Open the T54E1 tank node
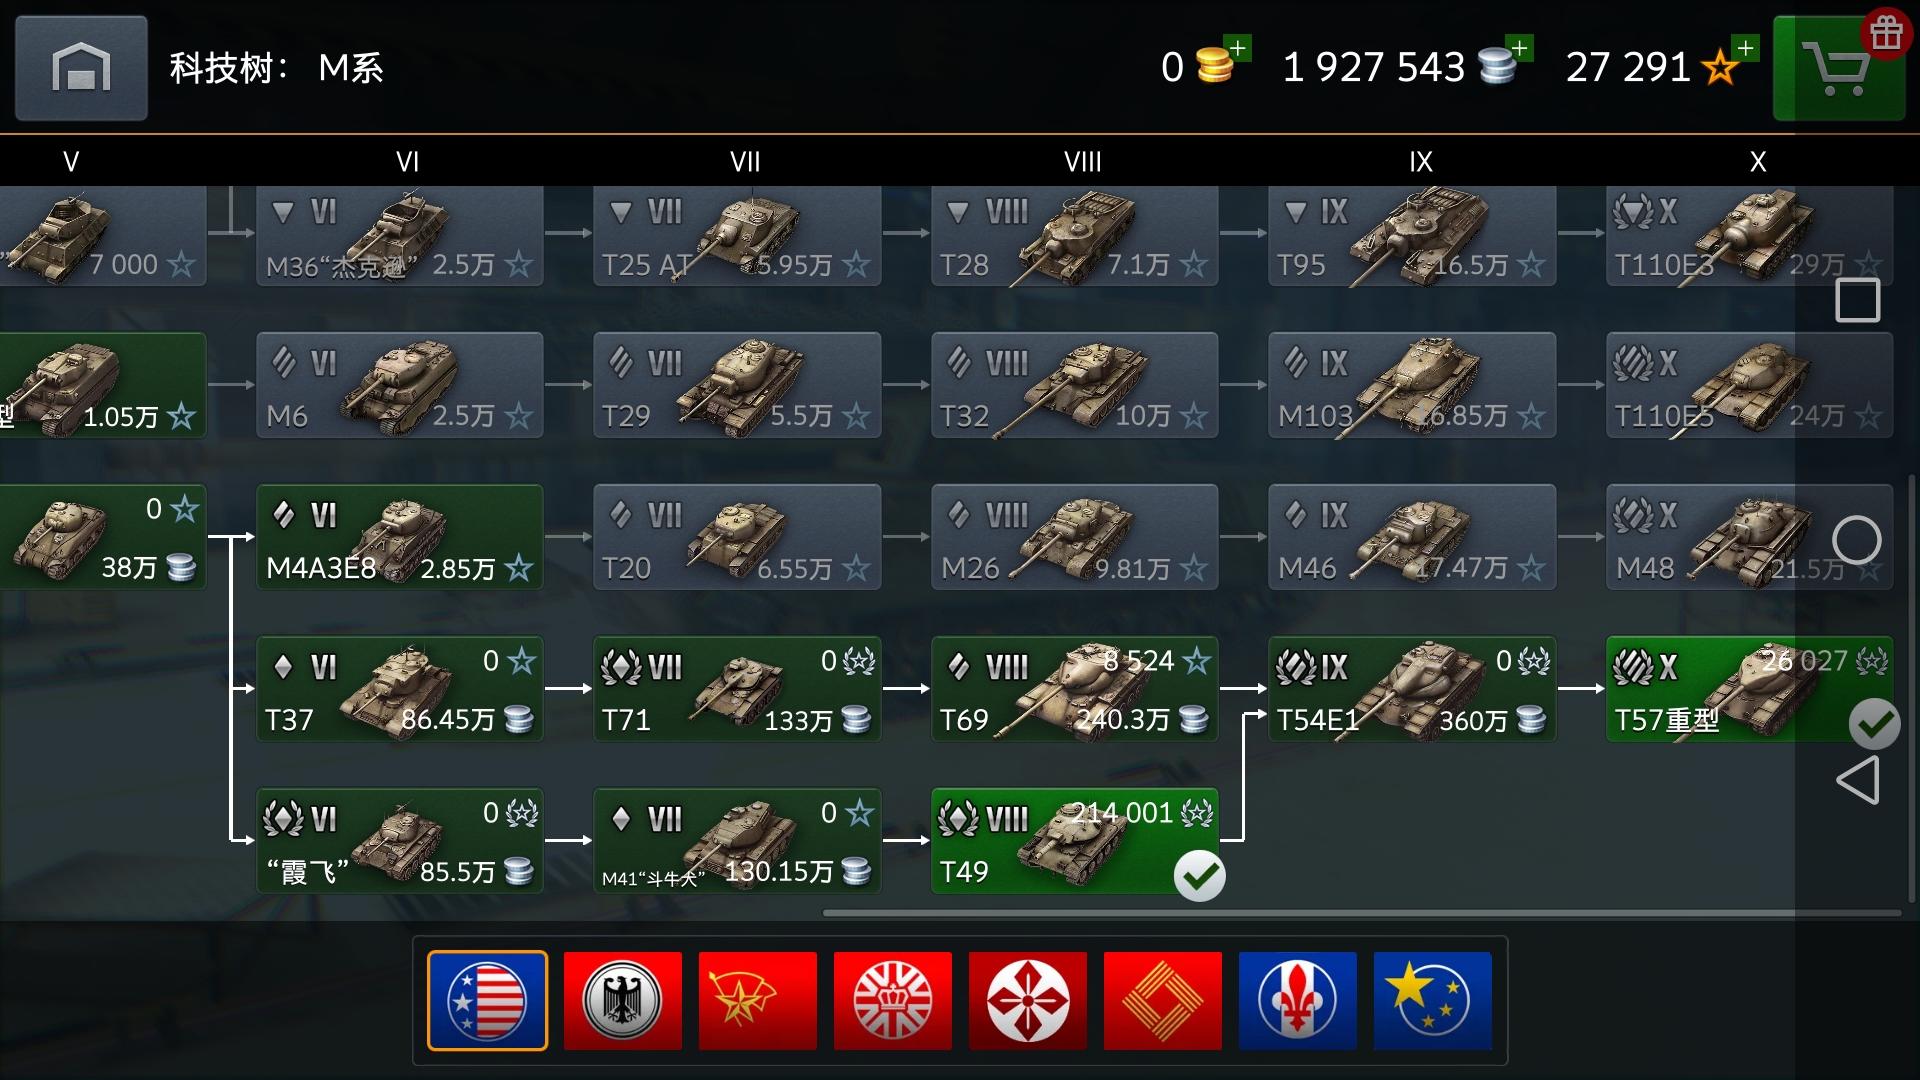The height and width of the screenshot is (1080, 1920). pyautogui.click(x=1412, y=689)
